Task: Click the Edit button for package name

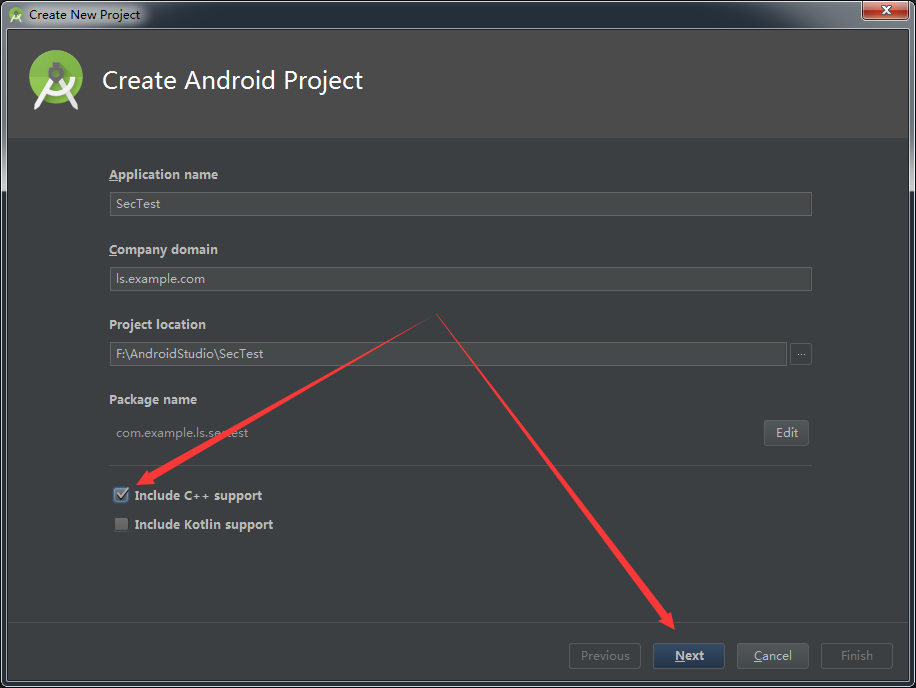Action: [x=786, y=432]
